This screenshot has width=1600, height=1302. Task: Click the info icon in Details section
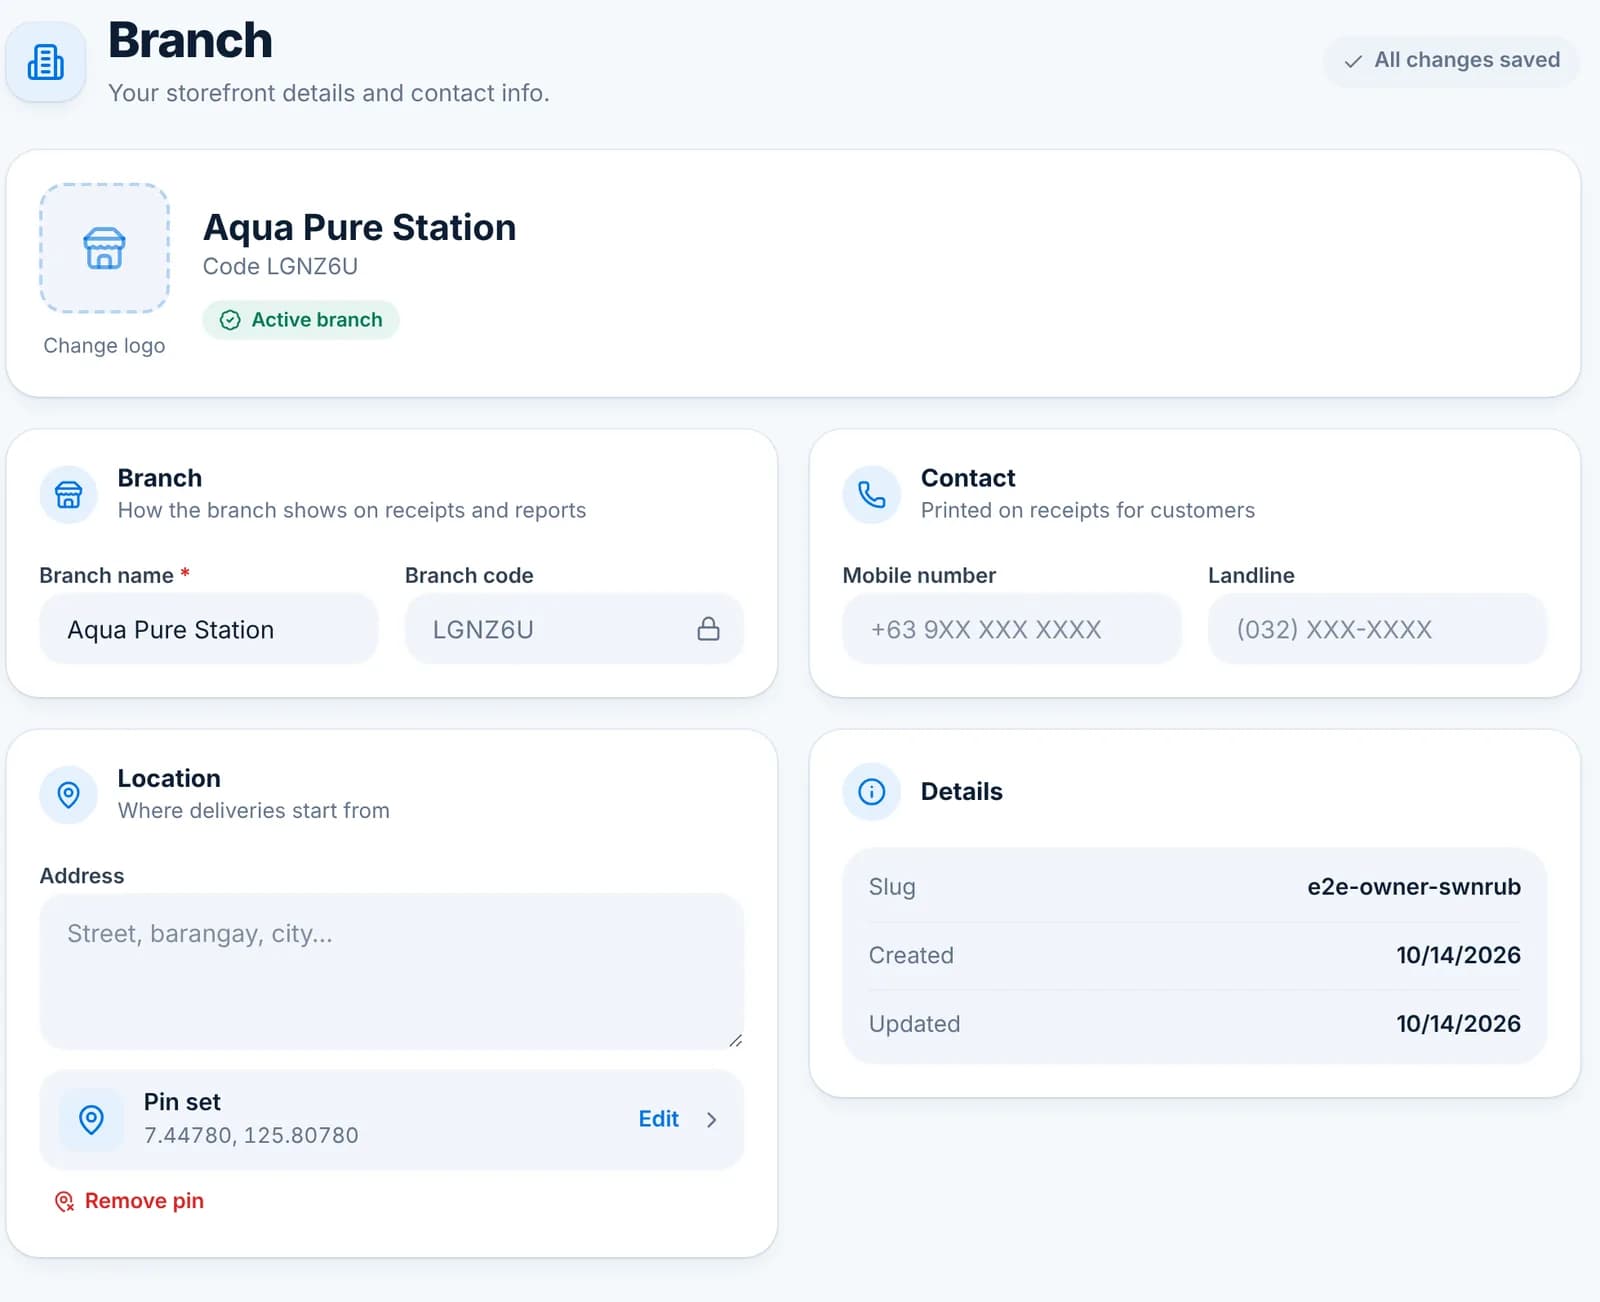[872, 792]
